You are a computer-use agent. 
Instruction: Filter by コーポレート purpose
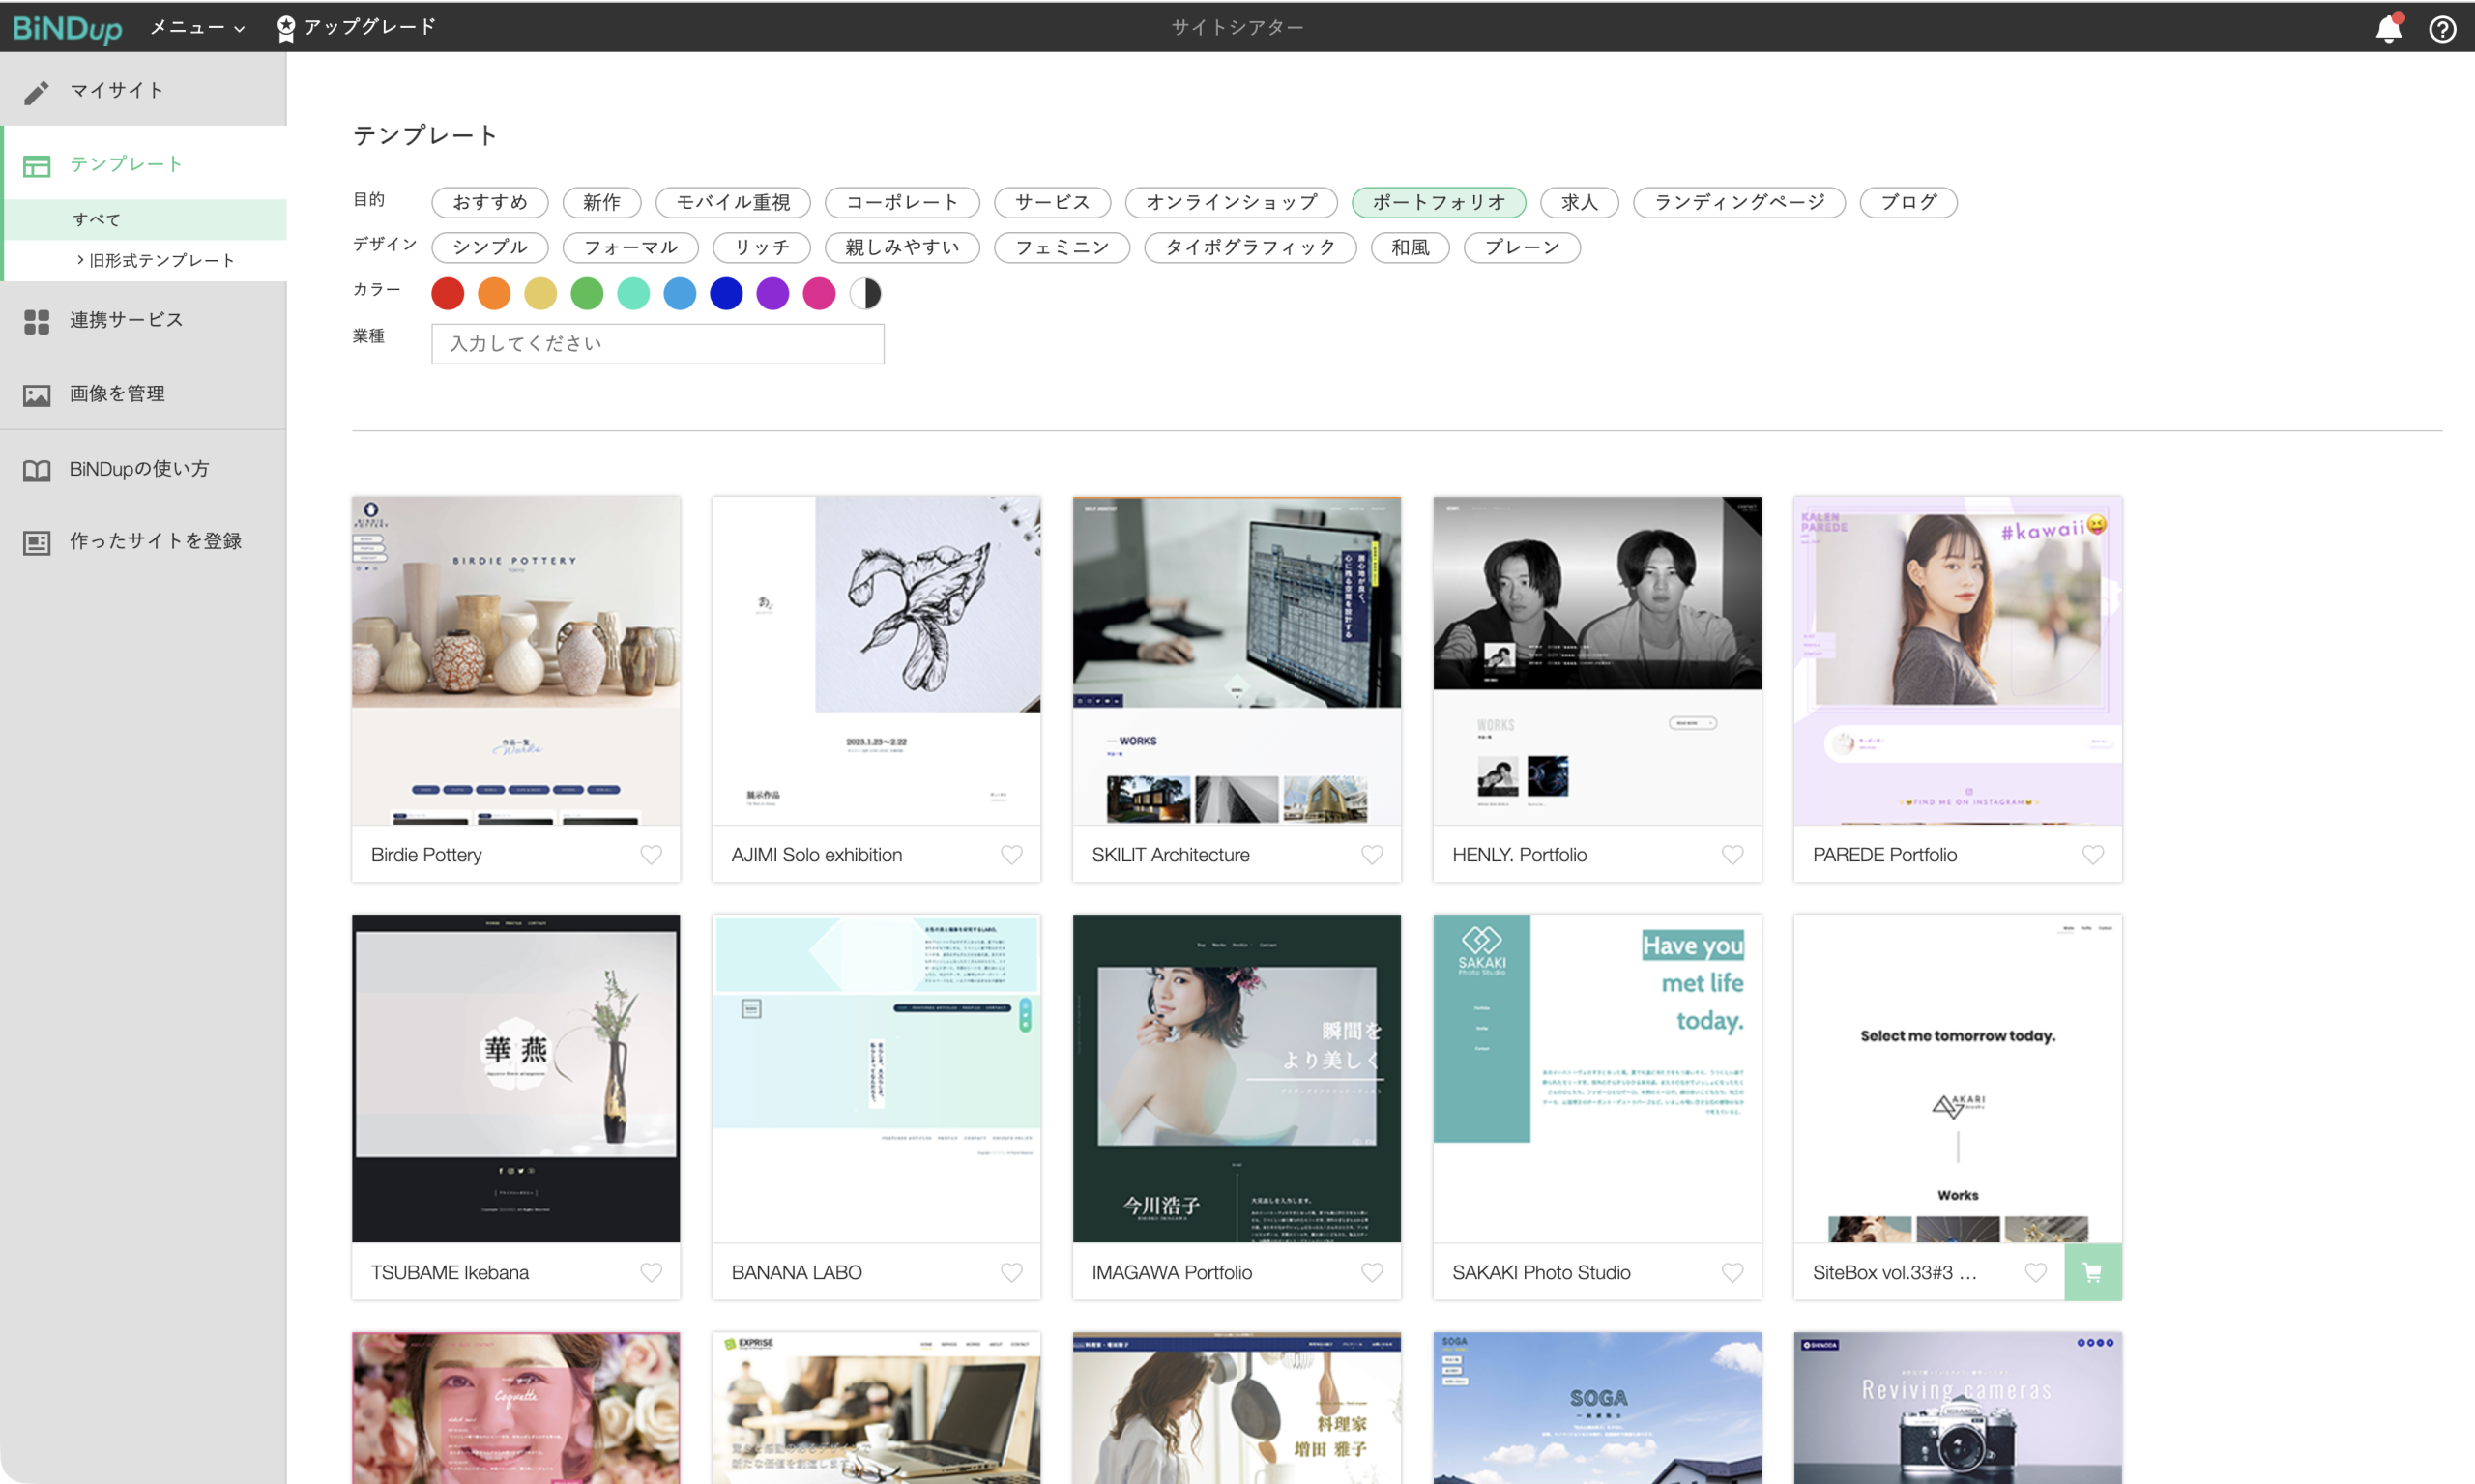point(902,202)
